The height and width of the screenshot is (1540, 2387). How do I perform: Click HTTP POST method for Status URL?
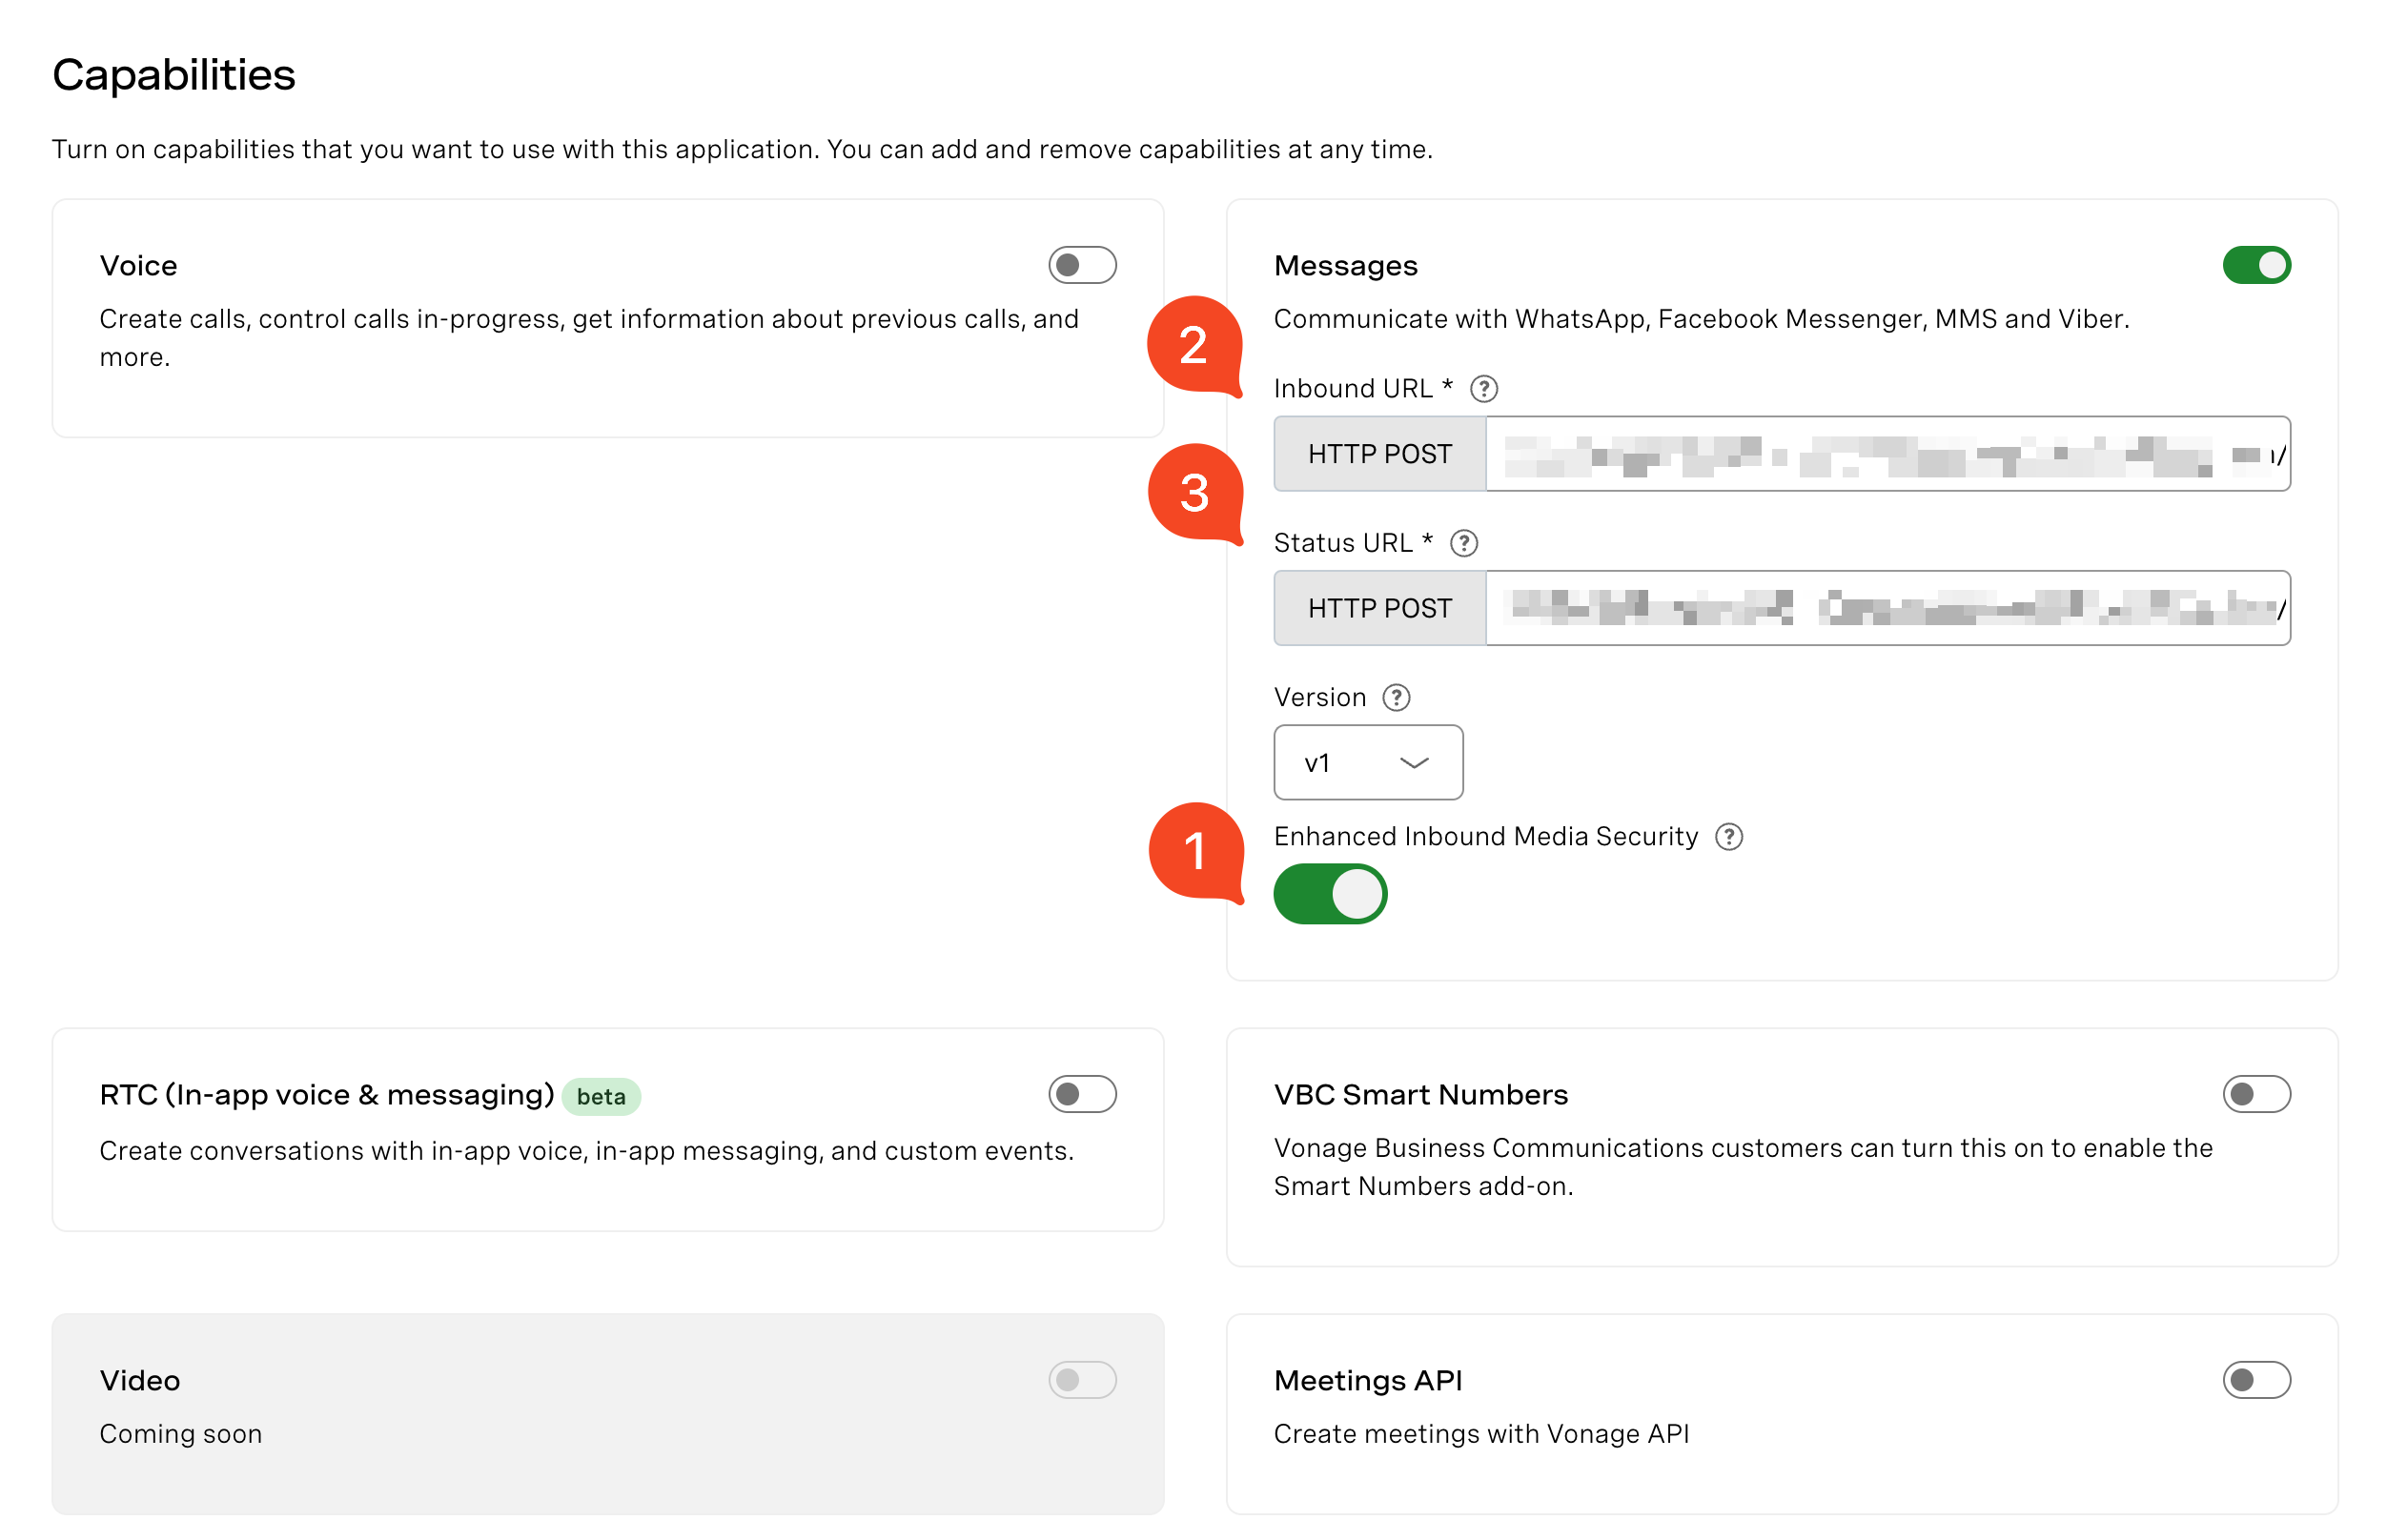(1379, 608)
